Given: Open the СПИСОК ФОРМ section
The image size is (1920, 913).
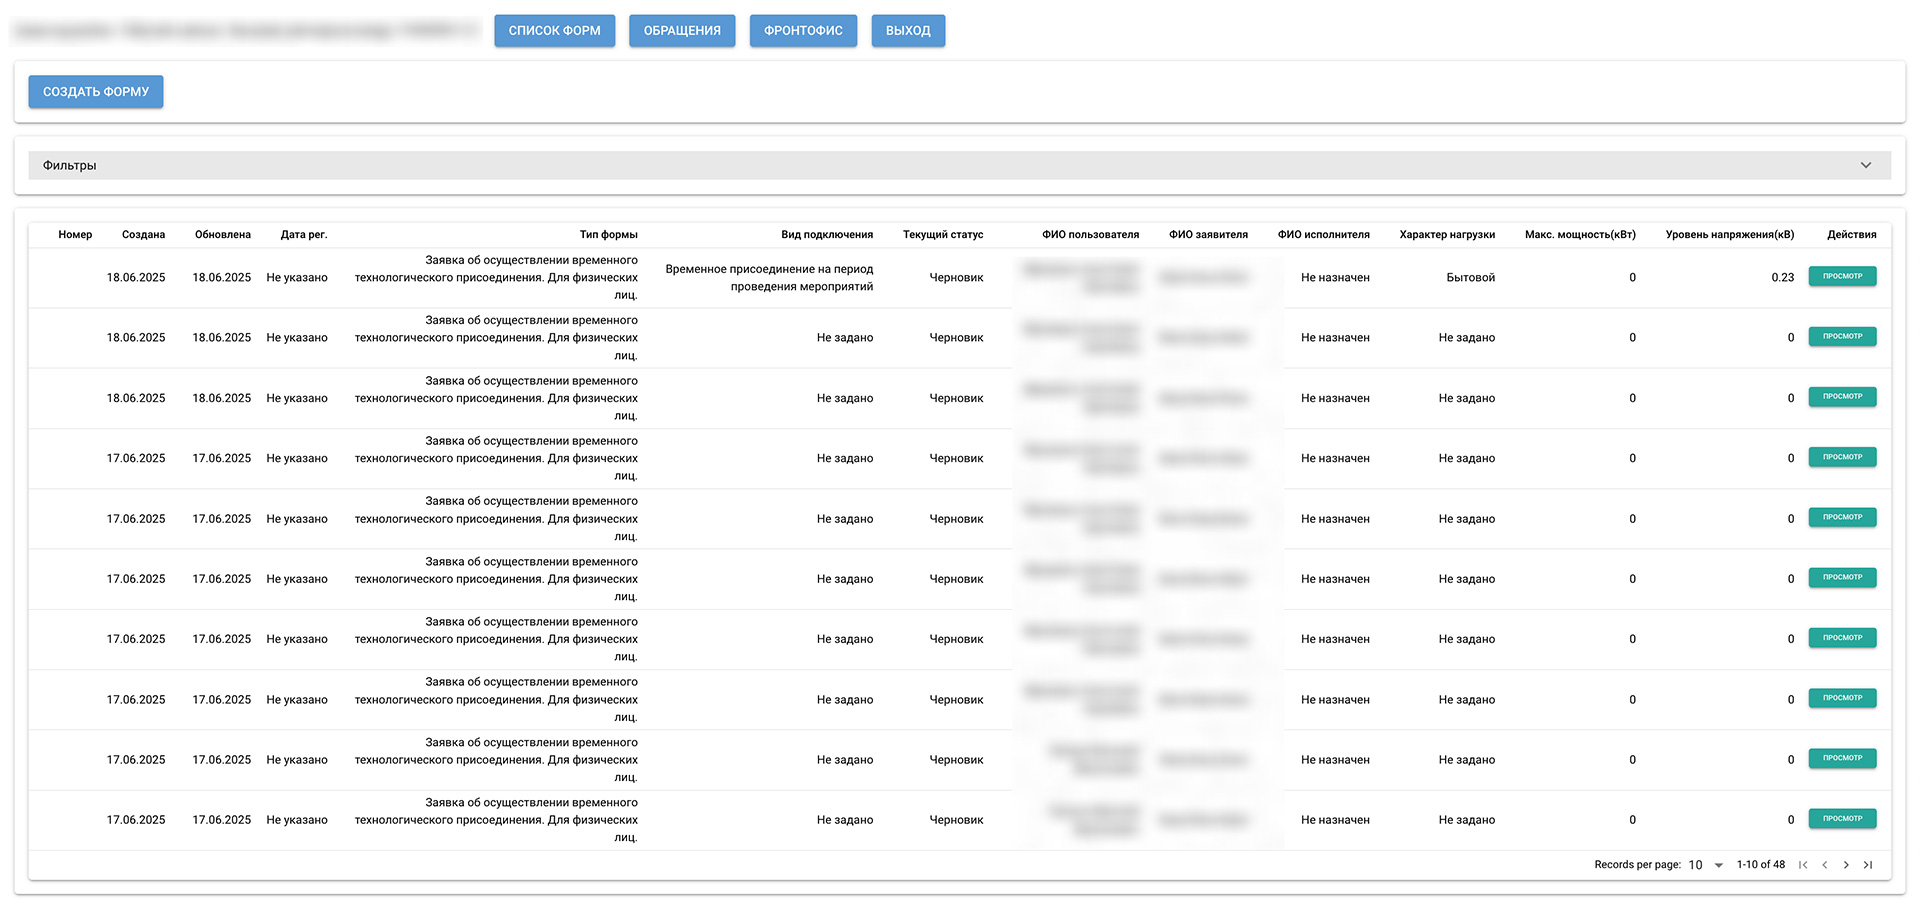Looking at the screenshot, I should (x=555, y=31).
